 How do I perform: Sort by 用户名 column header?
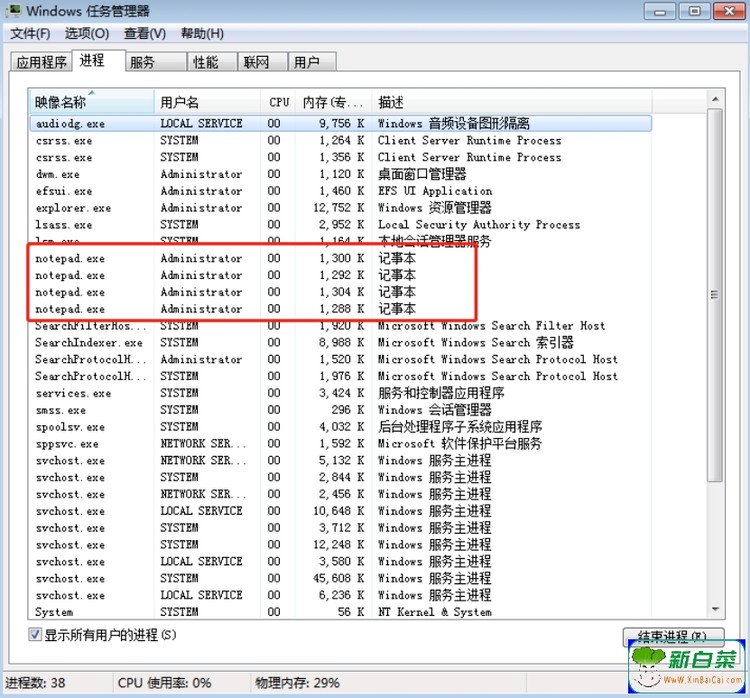tap(208, 102)
